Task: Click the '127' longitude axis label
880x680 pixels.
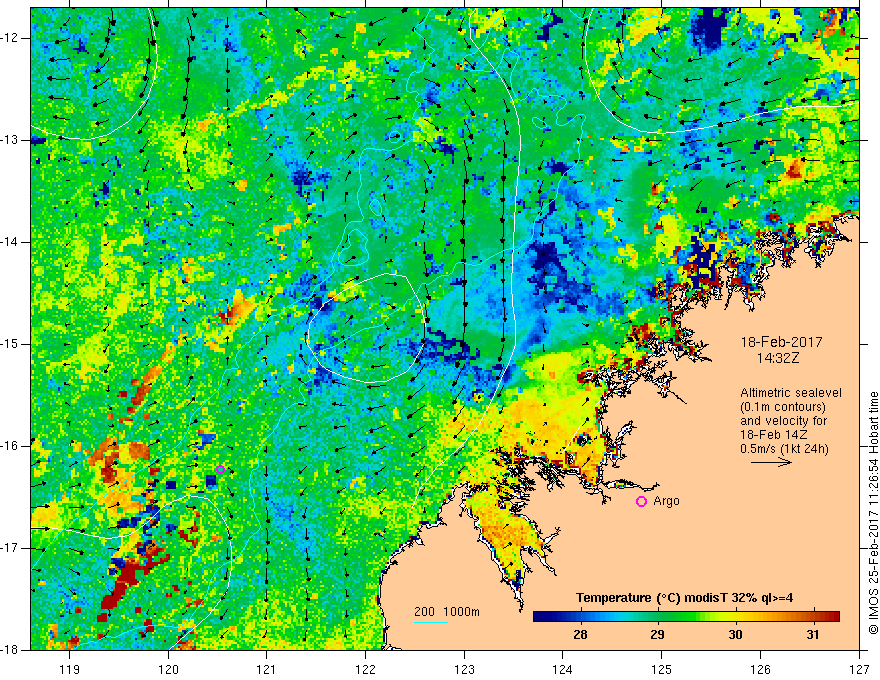Action: tap(859, 669)
